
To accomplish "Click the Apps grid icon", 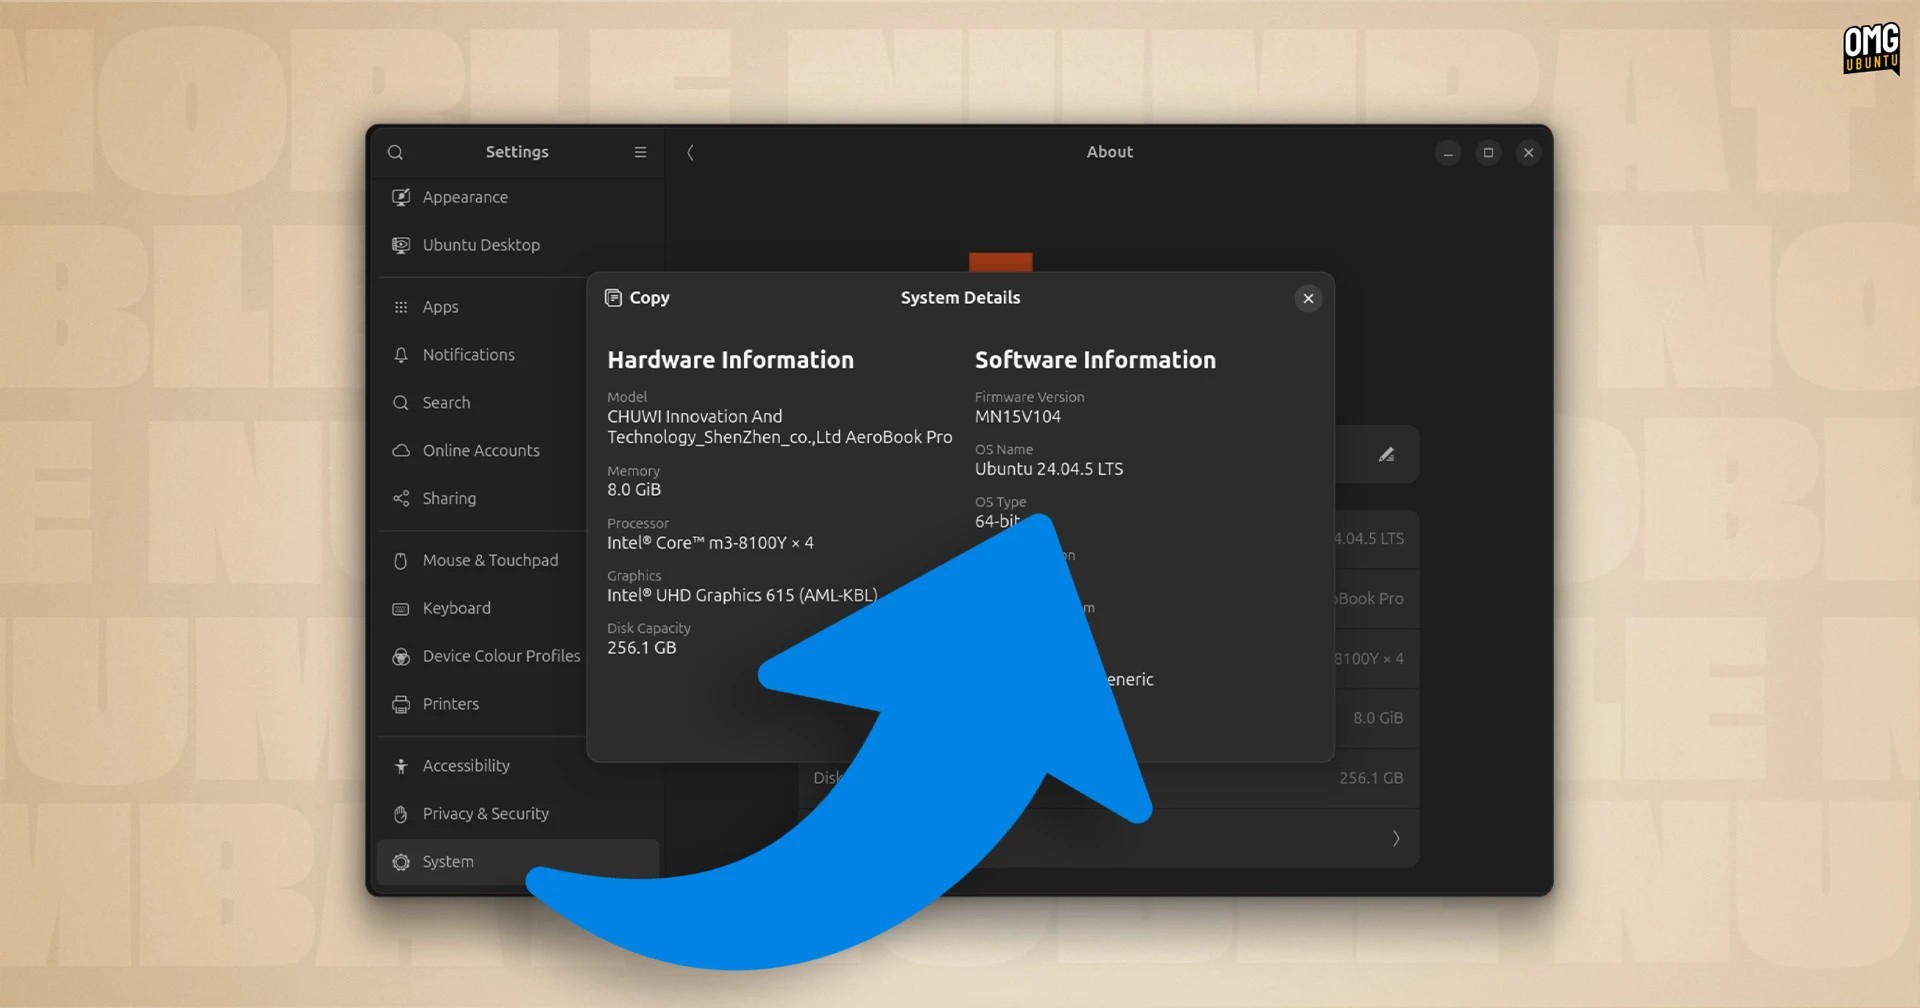I will [x=401, y=307].
